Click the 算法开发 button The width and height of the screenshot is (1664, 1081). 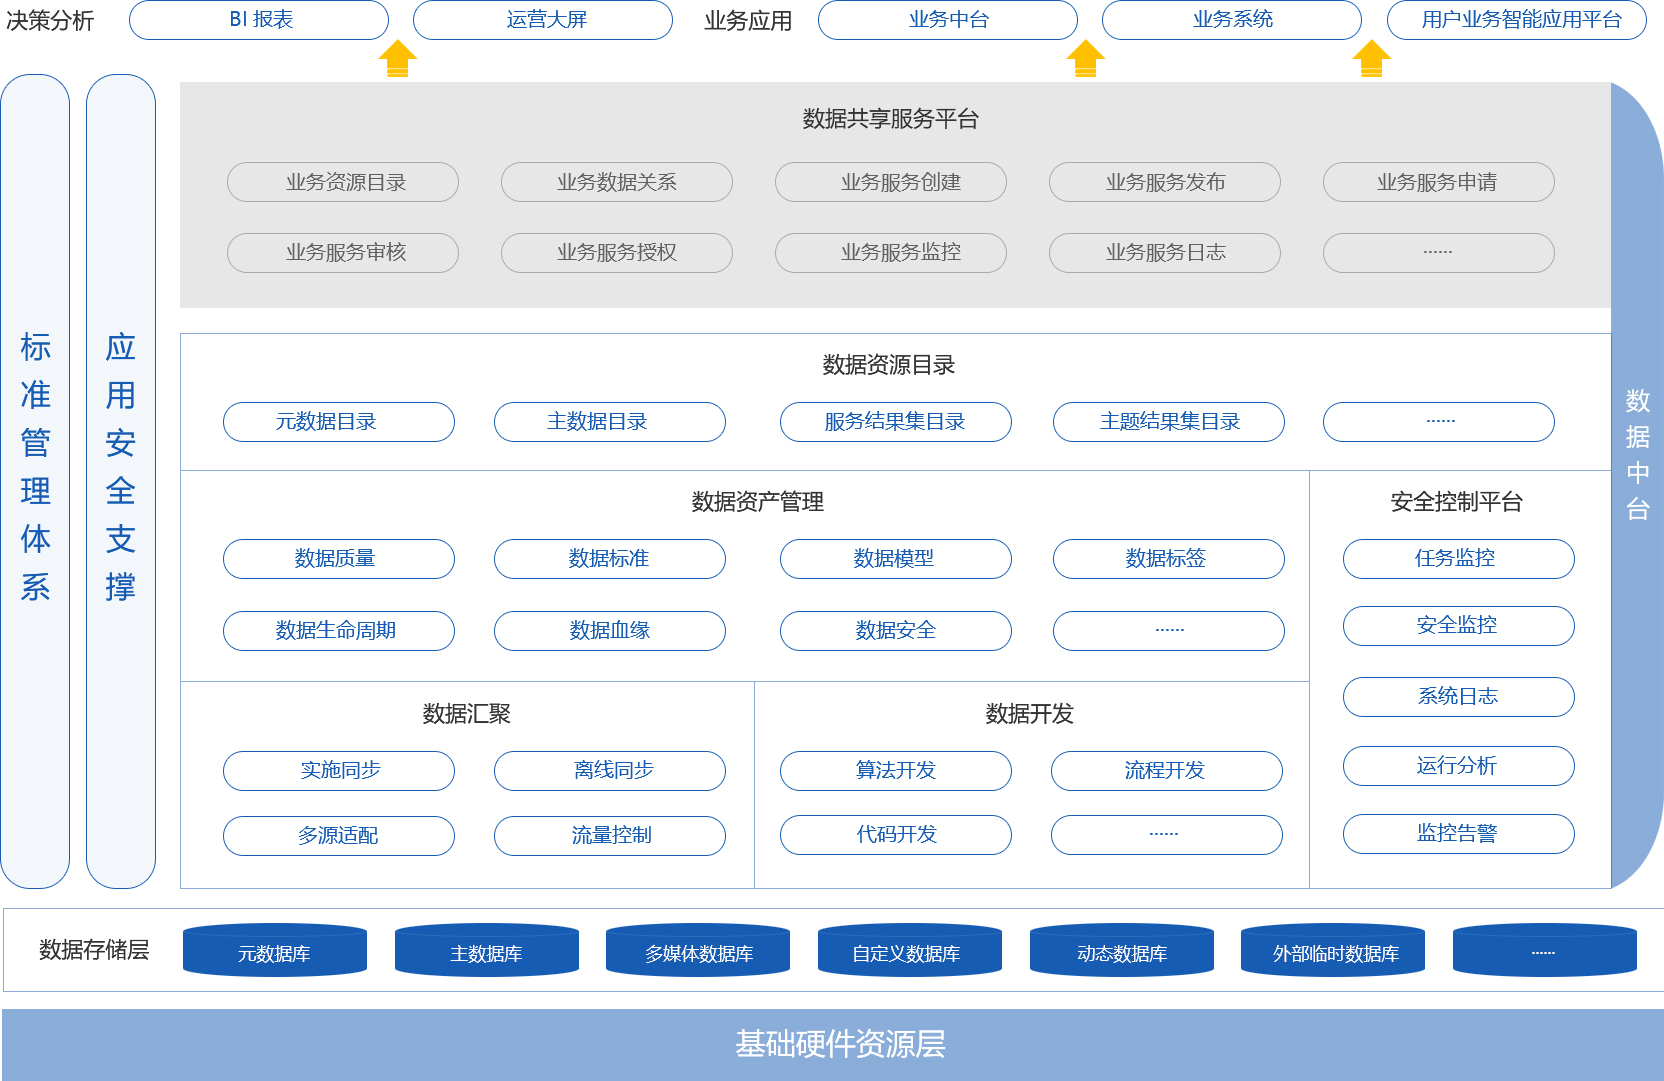point(895,771)
